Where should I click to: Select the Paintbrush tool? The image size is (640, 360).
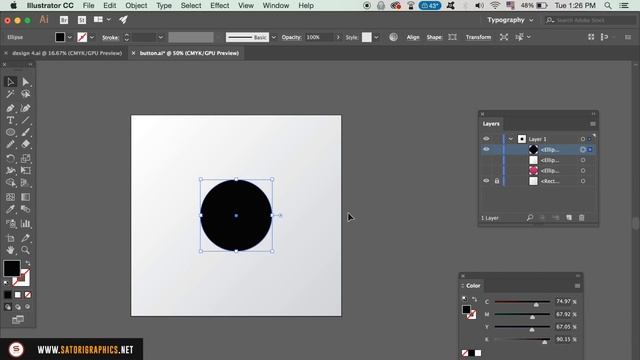[25, 132]
